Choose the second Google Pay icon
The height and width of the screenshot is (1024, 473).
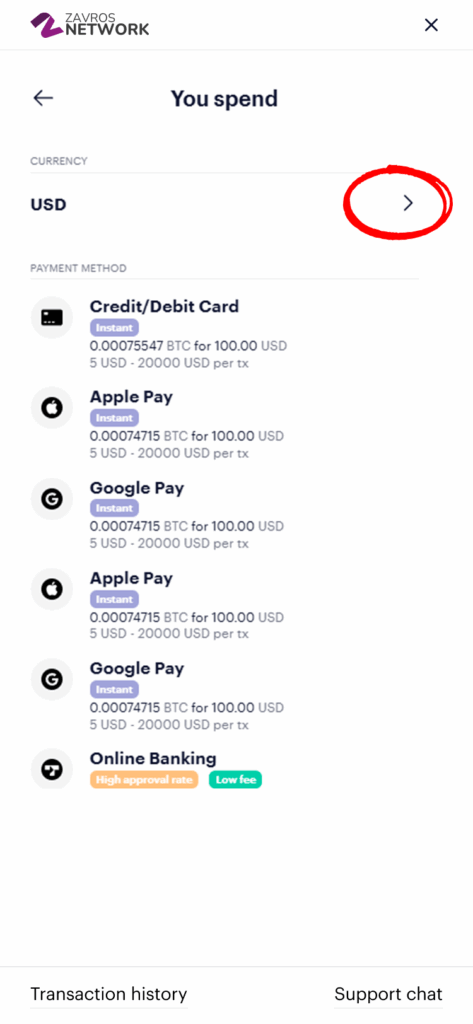[x=52, y=680]
